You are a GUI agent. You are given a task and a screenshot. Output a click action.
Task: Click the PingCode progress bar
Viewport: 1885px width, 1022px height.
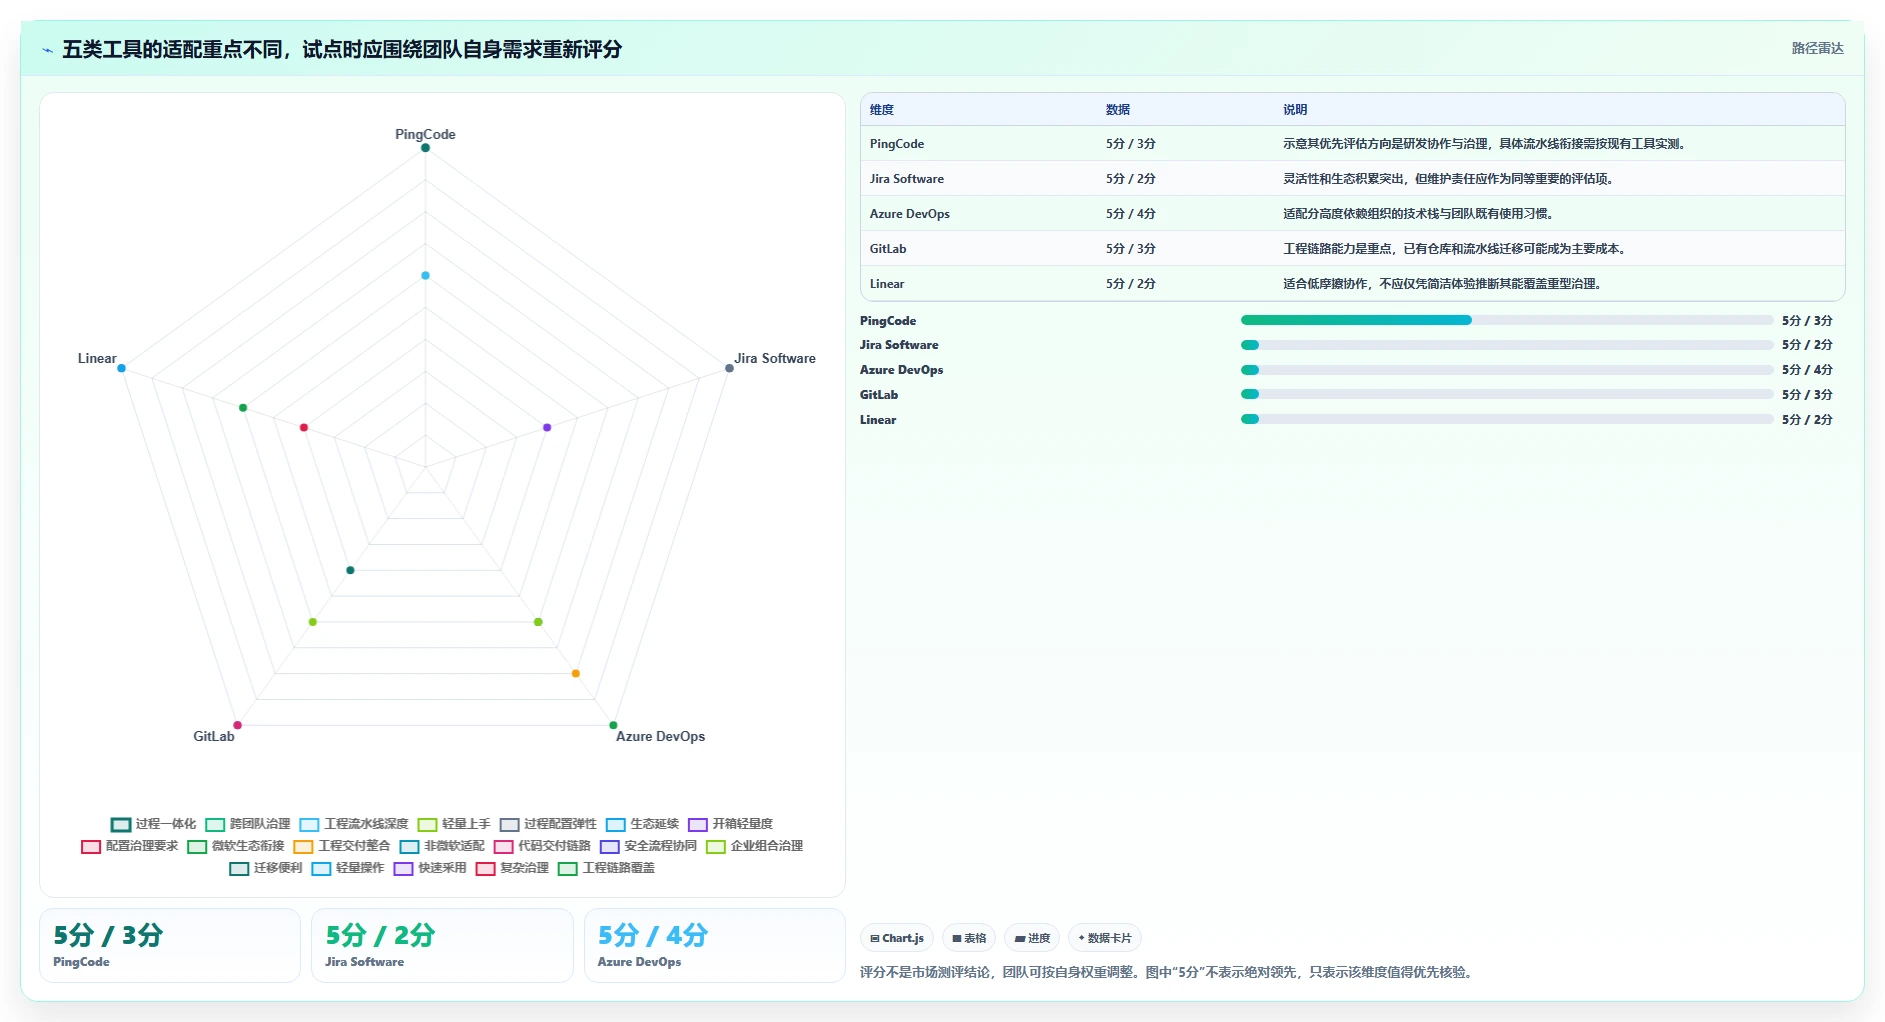pos(1506,320)
